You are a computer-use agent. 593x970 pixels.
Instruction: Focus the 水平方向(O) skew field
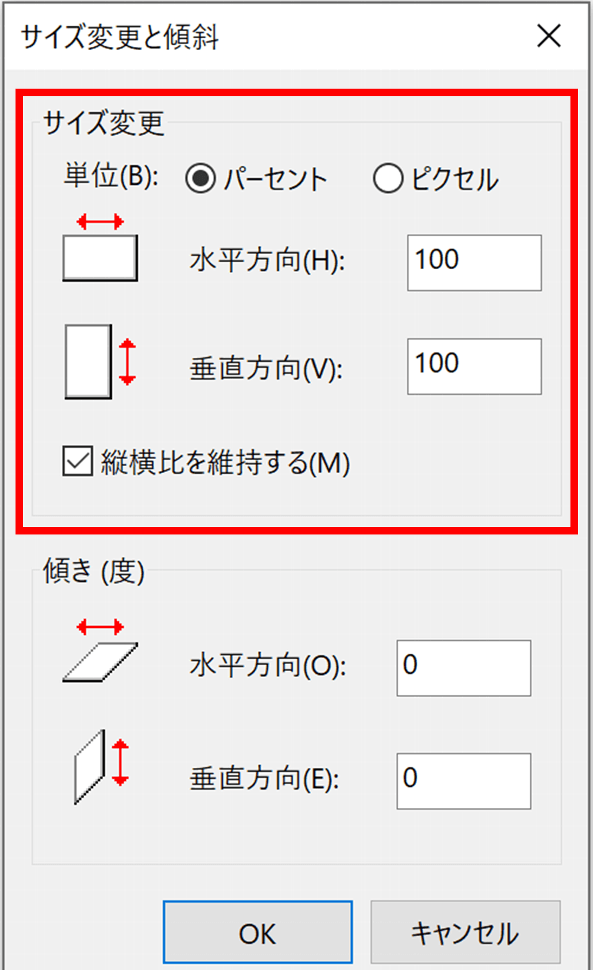(464, 668)
